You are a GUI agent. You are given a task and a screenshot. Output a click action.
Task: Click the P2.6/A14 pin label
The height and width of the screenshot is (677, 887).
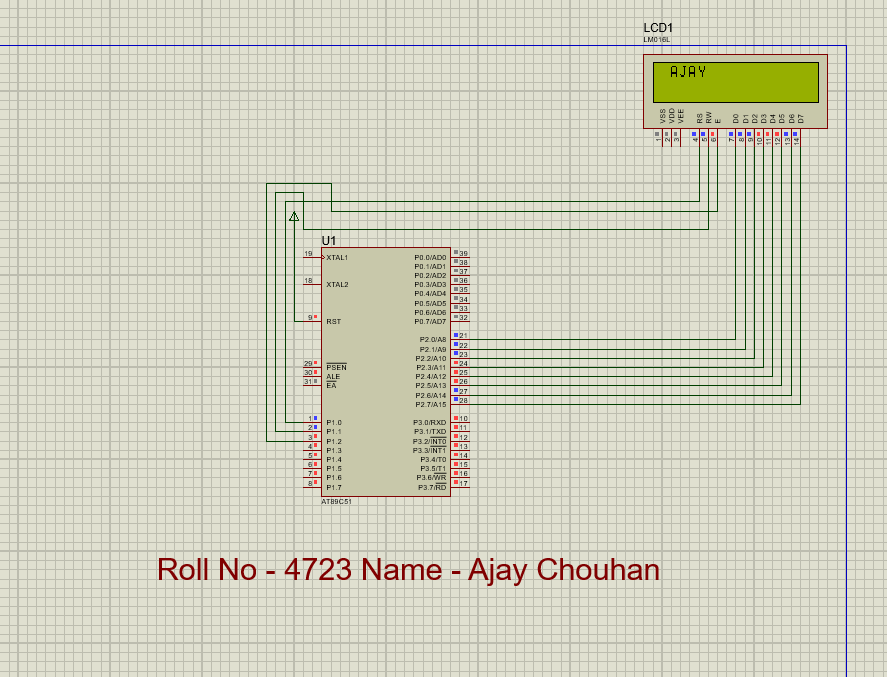point(431,395)
